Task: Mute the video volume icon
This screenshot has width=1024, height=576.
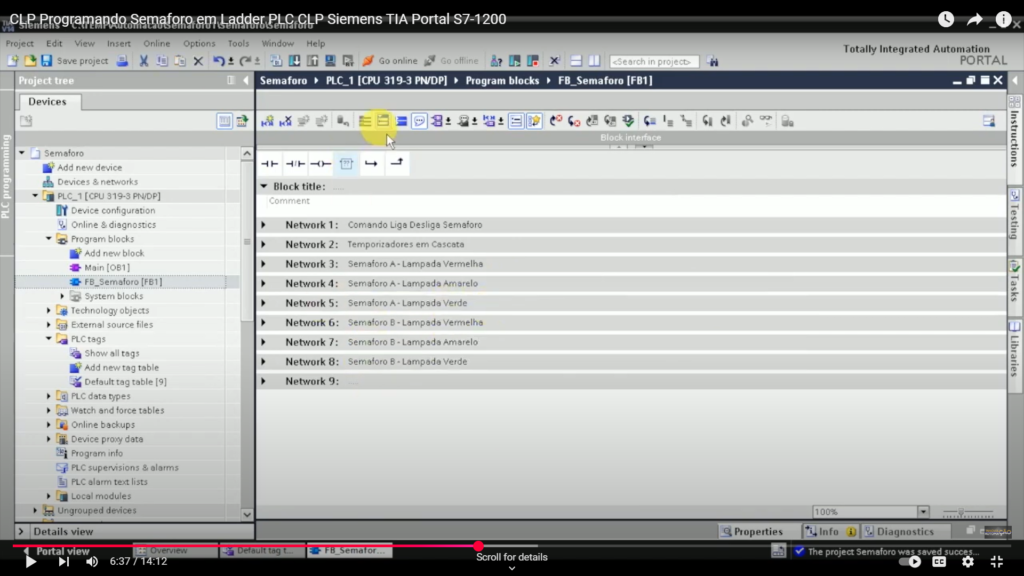Action: (x=92, y=562)
